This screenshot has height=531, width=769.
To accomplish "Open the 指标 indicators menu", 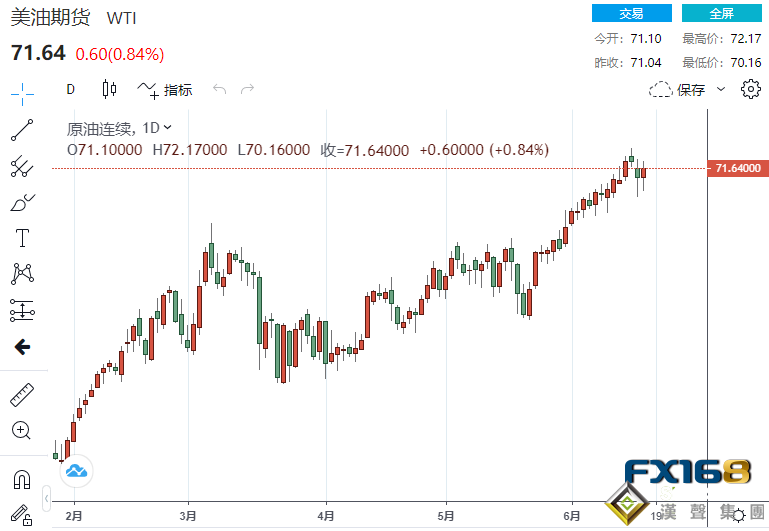I will pyautogui.click(x=166, y=89).
